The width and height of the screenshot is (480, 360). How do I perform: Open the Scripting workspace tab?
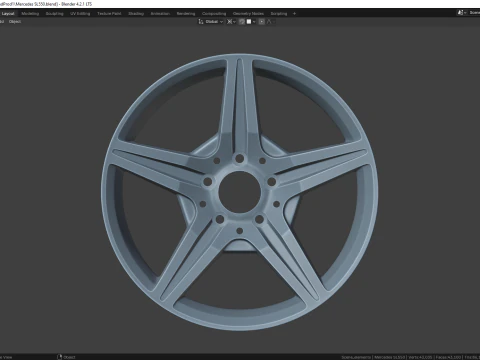coord(279,14)
